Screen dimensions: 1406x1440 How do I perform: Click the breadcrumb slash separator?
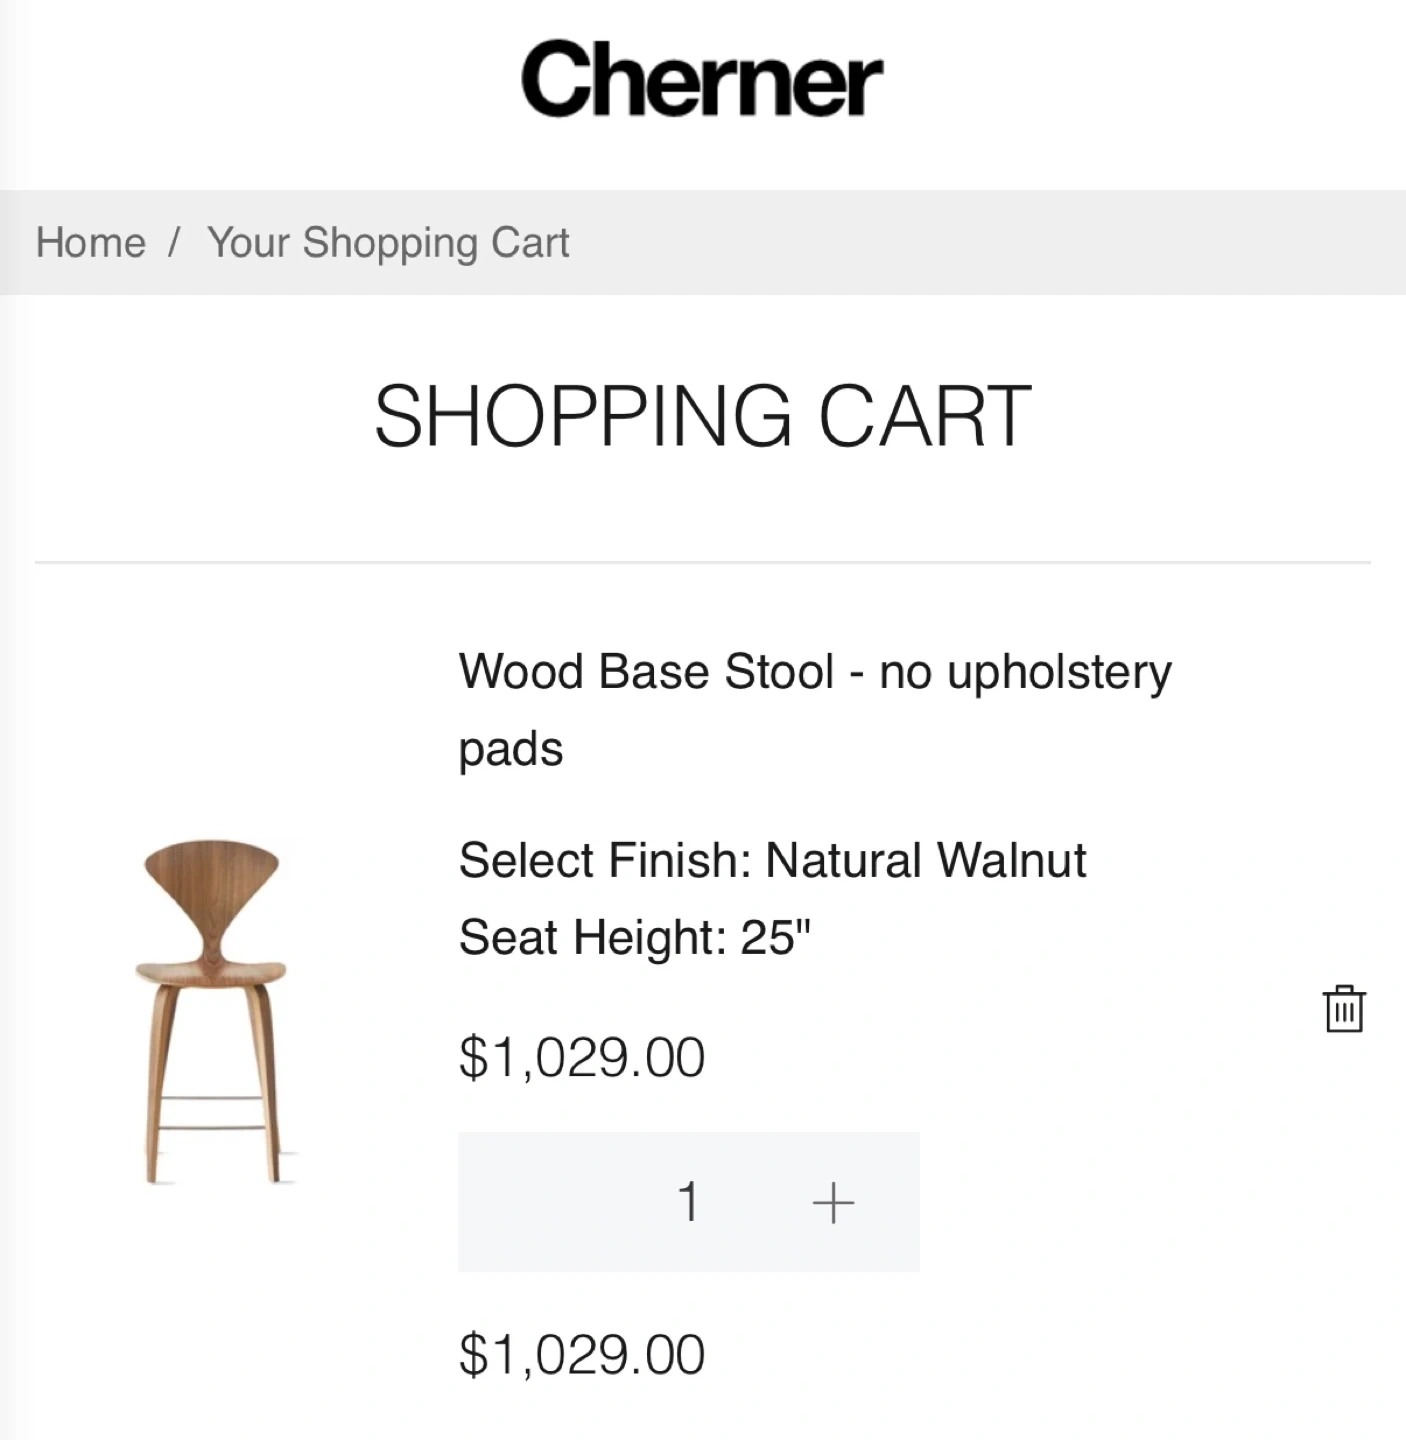coord(176,243)
